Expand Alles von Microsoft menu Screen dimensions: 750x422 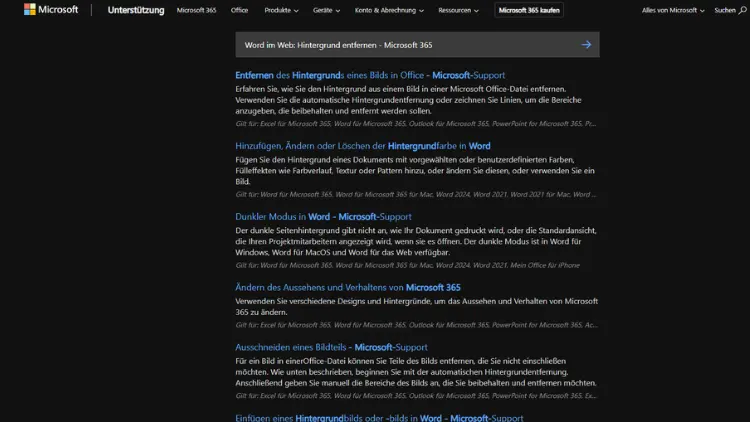673,10
